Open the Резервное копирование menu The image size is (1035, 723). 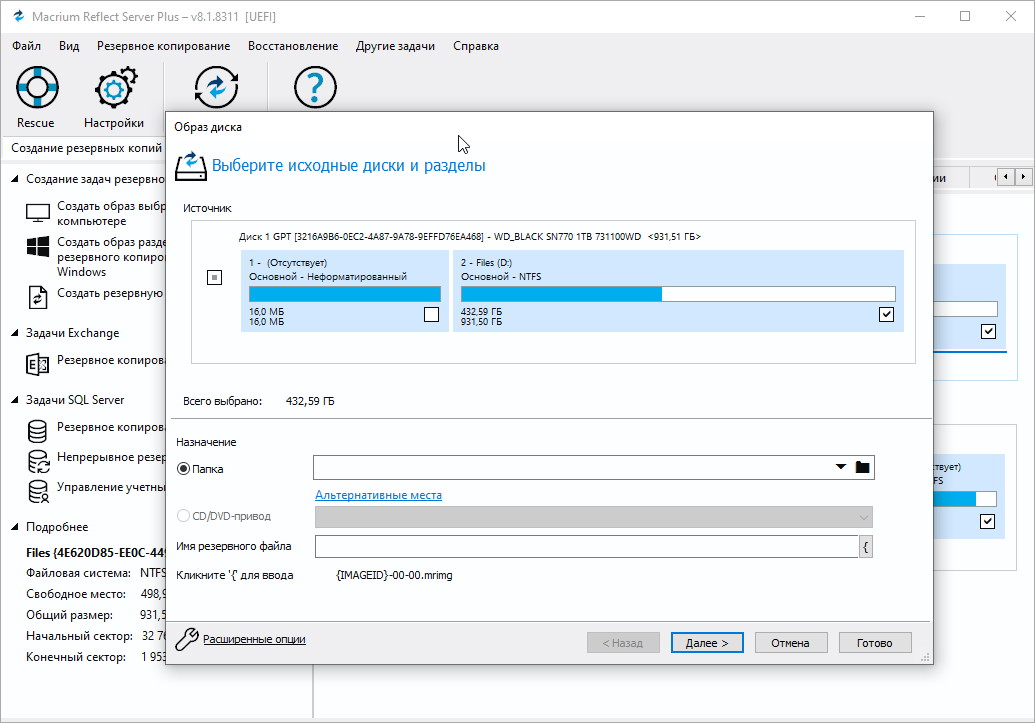[x=164, y=46]
